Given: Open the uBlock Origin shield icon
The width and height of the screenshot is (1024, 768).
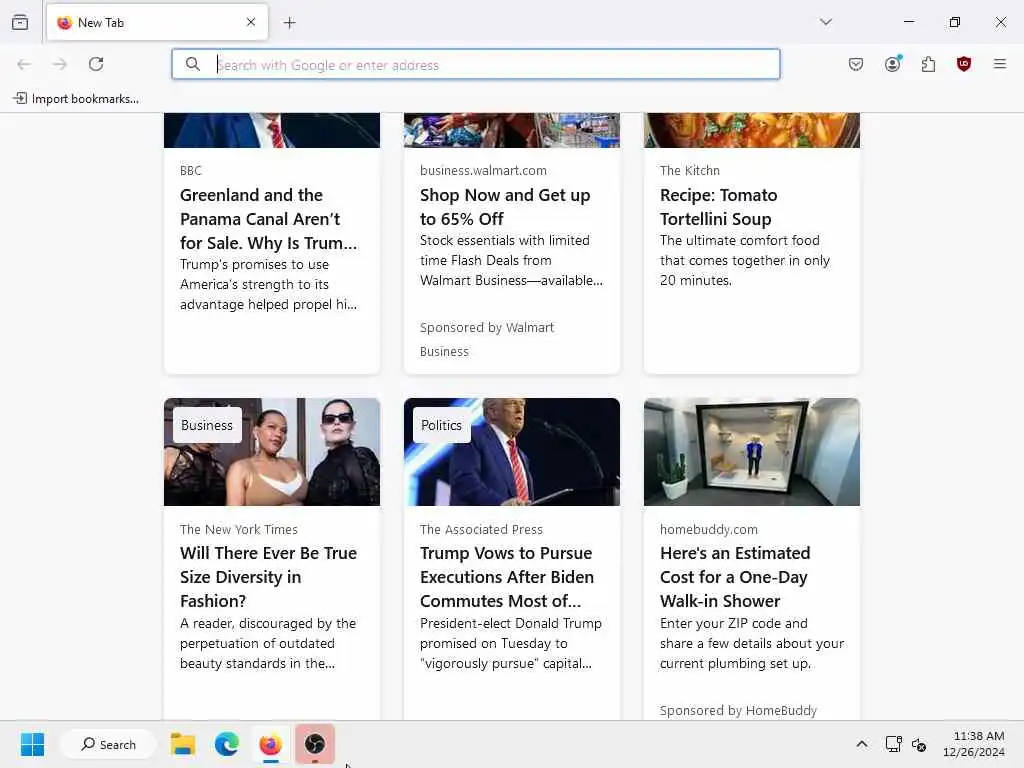Looking at the screenshot, I should point(964,64).
